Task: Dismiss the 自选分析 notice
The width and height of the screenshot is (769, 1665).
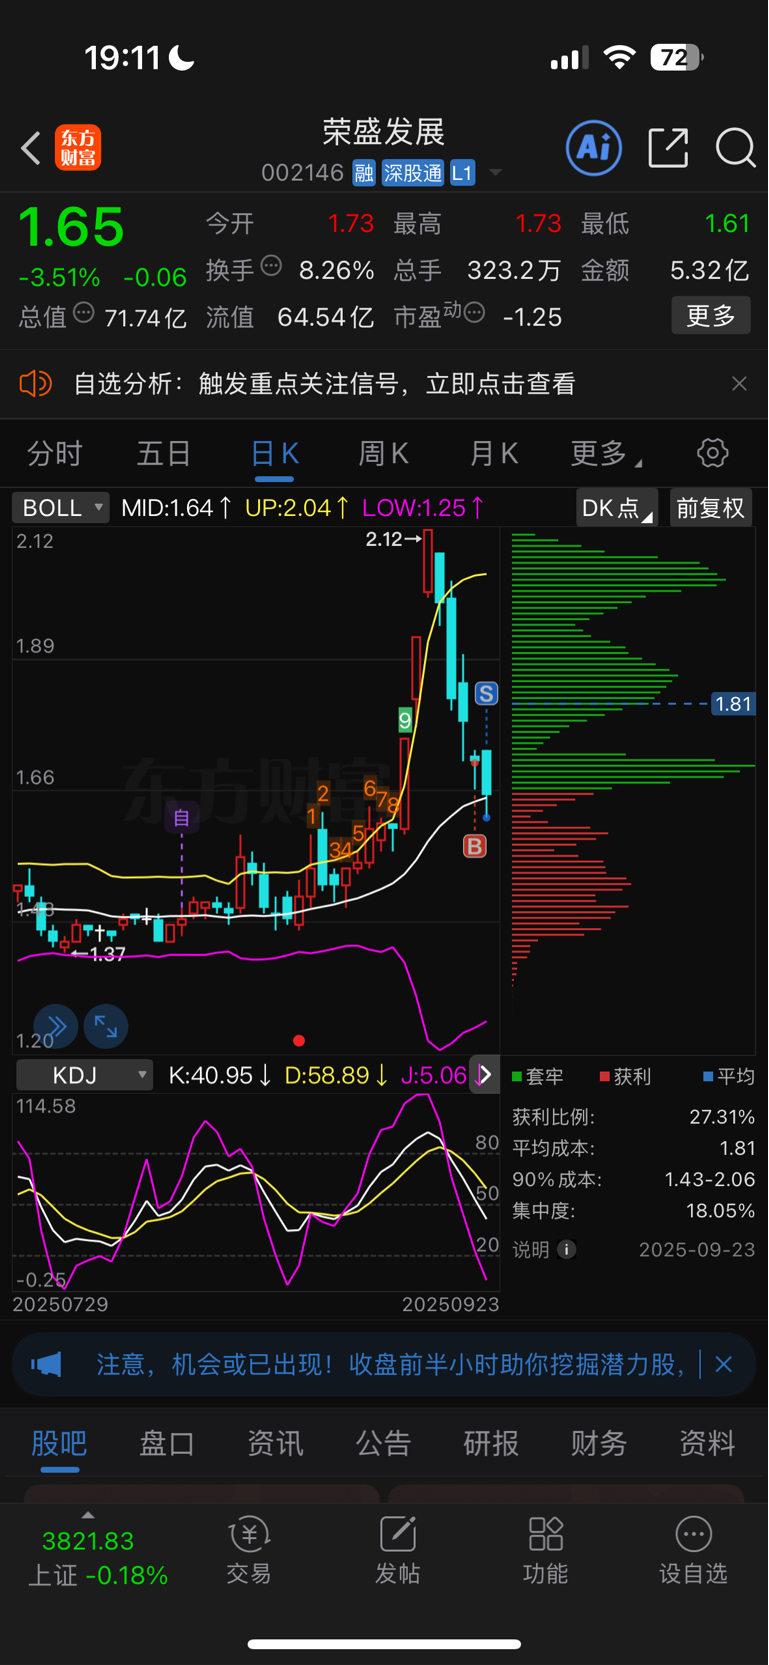Action: coord(739,384)
